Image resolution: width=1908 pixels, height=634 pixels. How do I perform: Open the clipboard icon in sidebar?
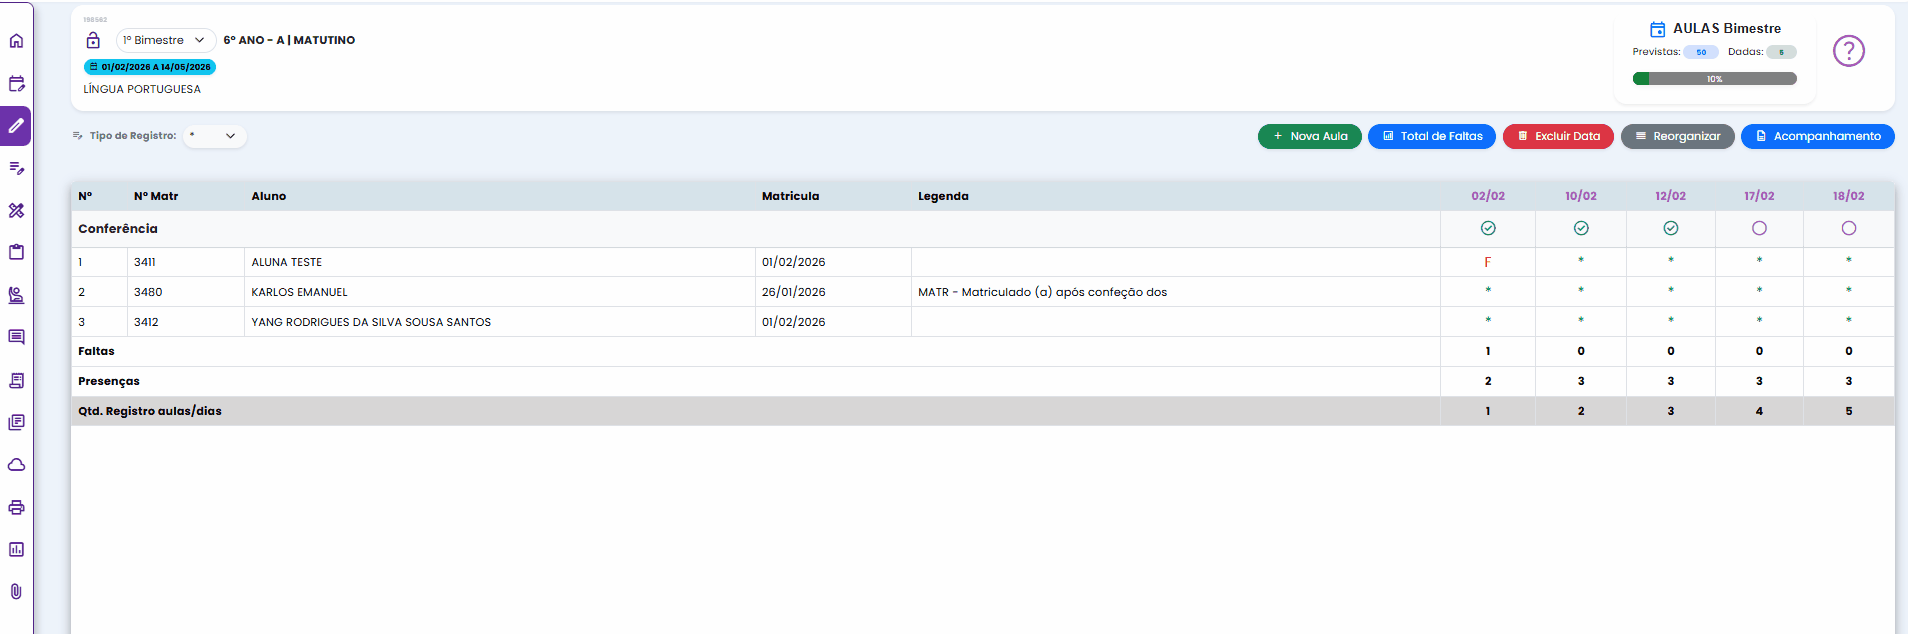click(x=16, y=252)
